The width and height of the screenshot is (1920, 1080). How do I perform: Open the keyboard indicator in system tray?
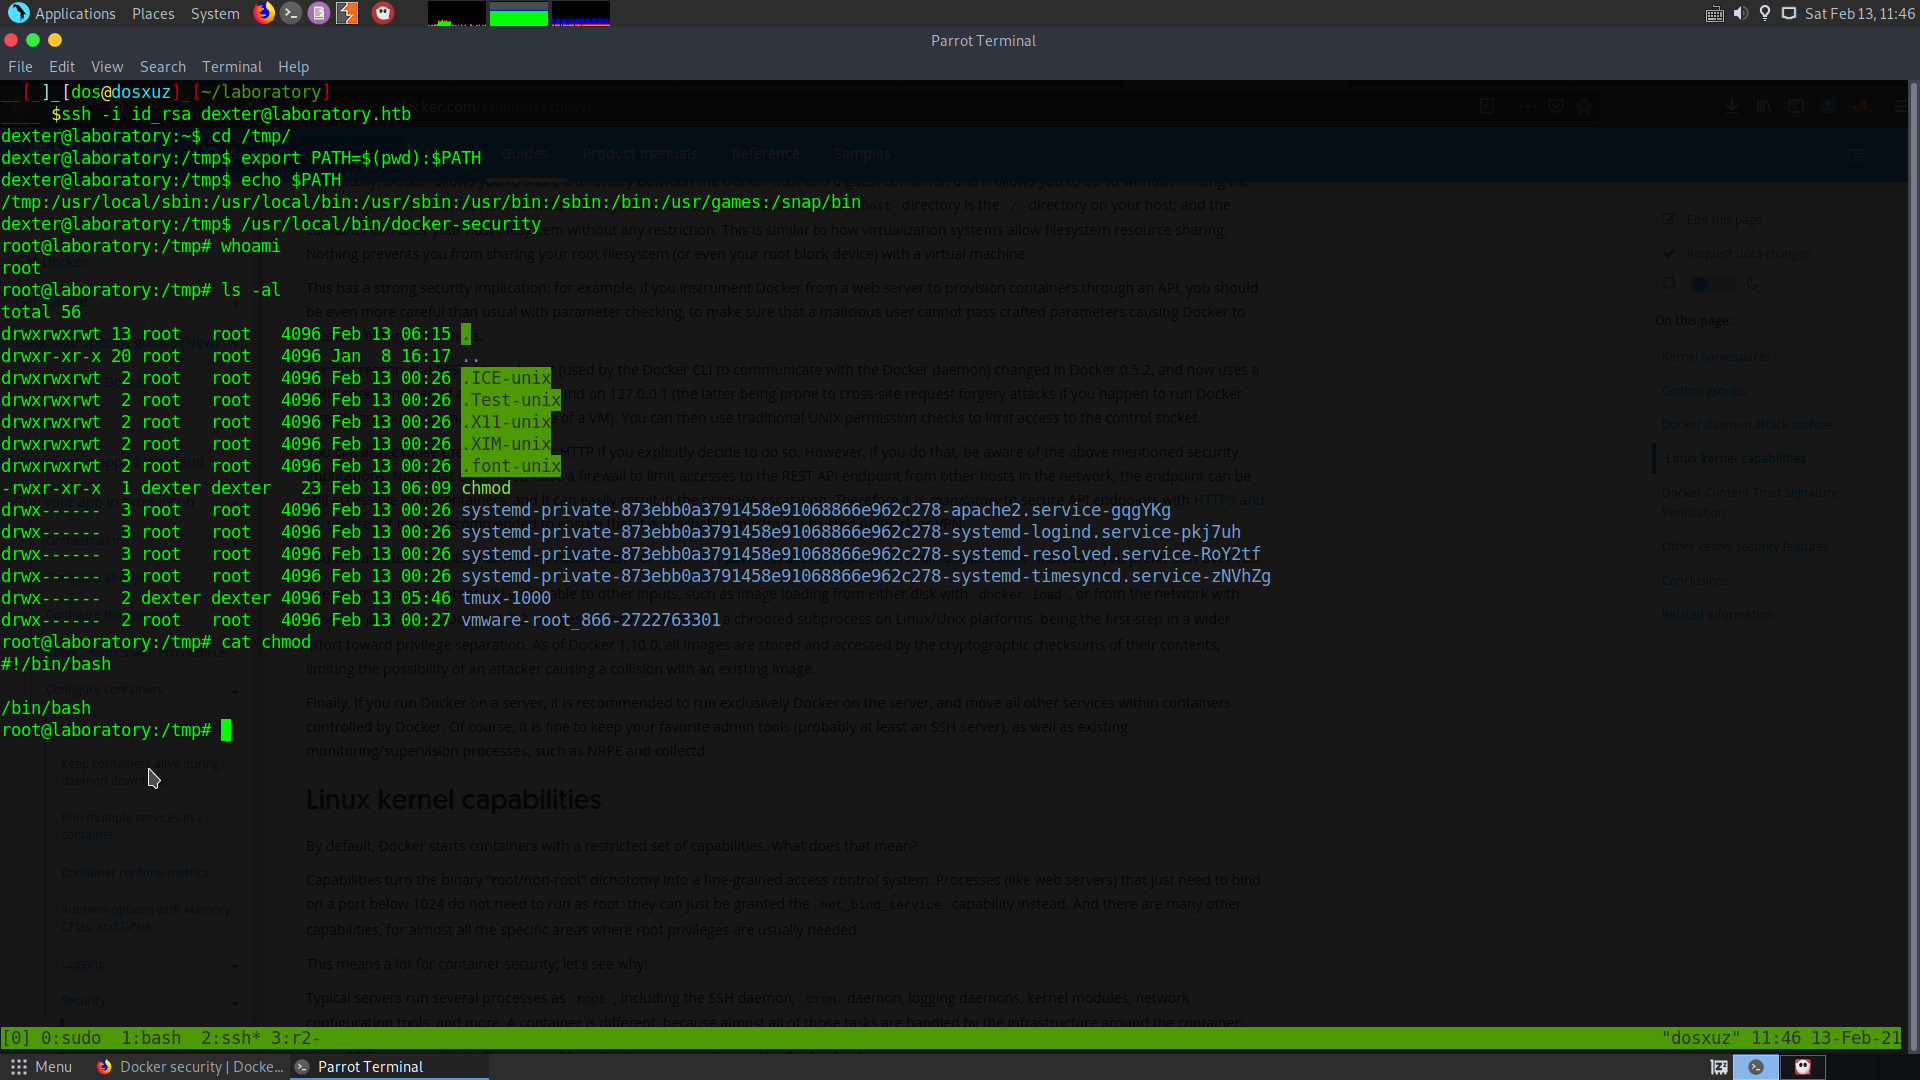point(1714,13)
